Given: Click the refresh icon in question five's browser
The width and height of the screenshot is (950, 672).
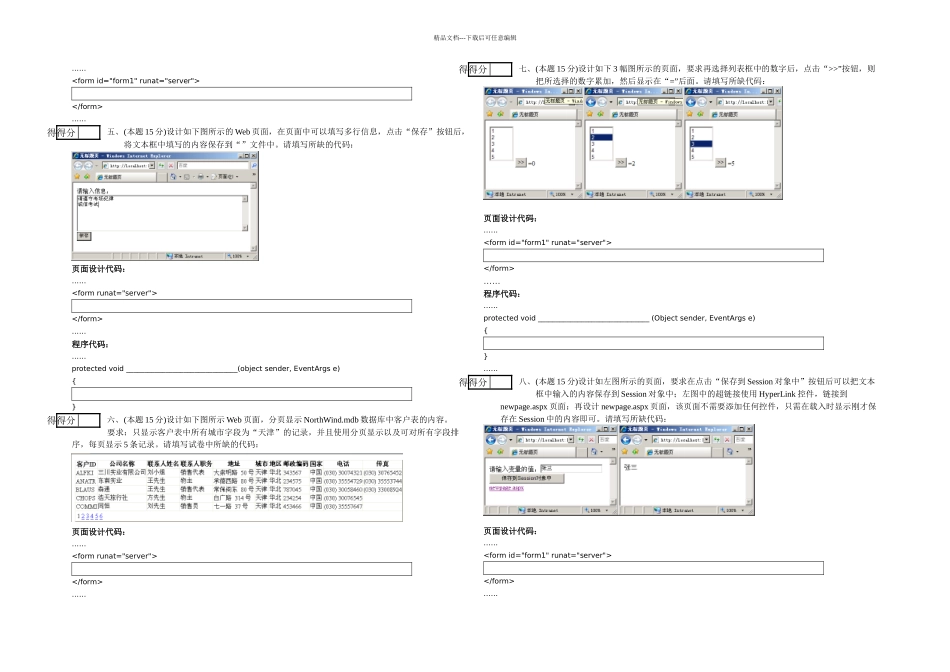Looking at the screenshot, I should point(161,165).
